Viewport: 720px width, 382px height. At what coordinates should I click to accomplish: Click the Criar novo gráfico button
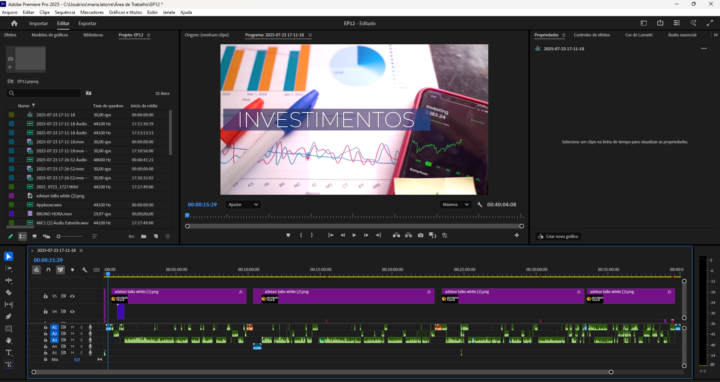[x=558, y=236]
